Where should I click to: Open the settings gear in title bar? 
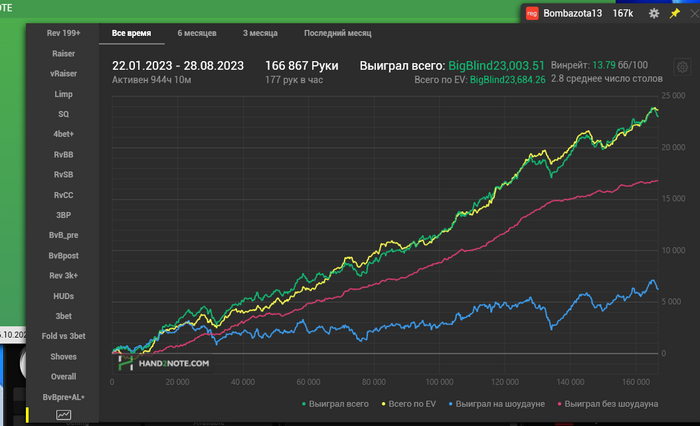[x=654, y=13]
